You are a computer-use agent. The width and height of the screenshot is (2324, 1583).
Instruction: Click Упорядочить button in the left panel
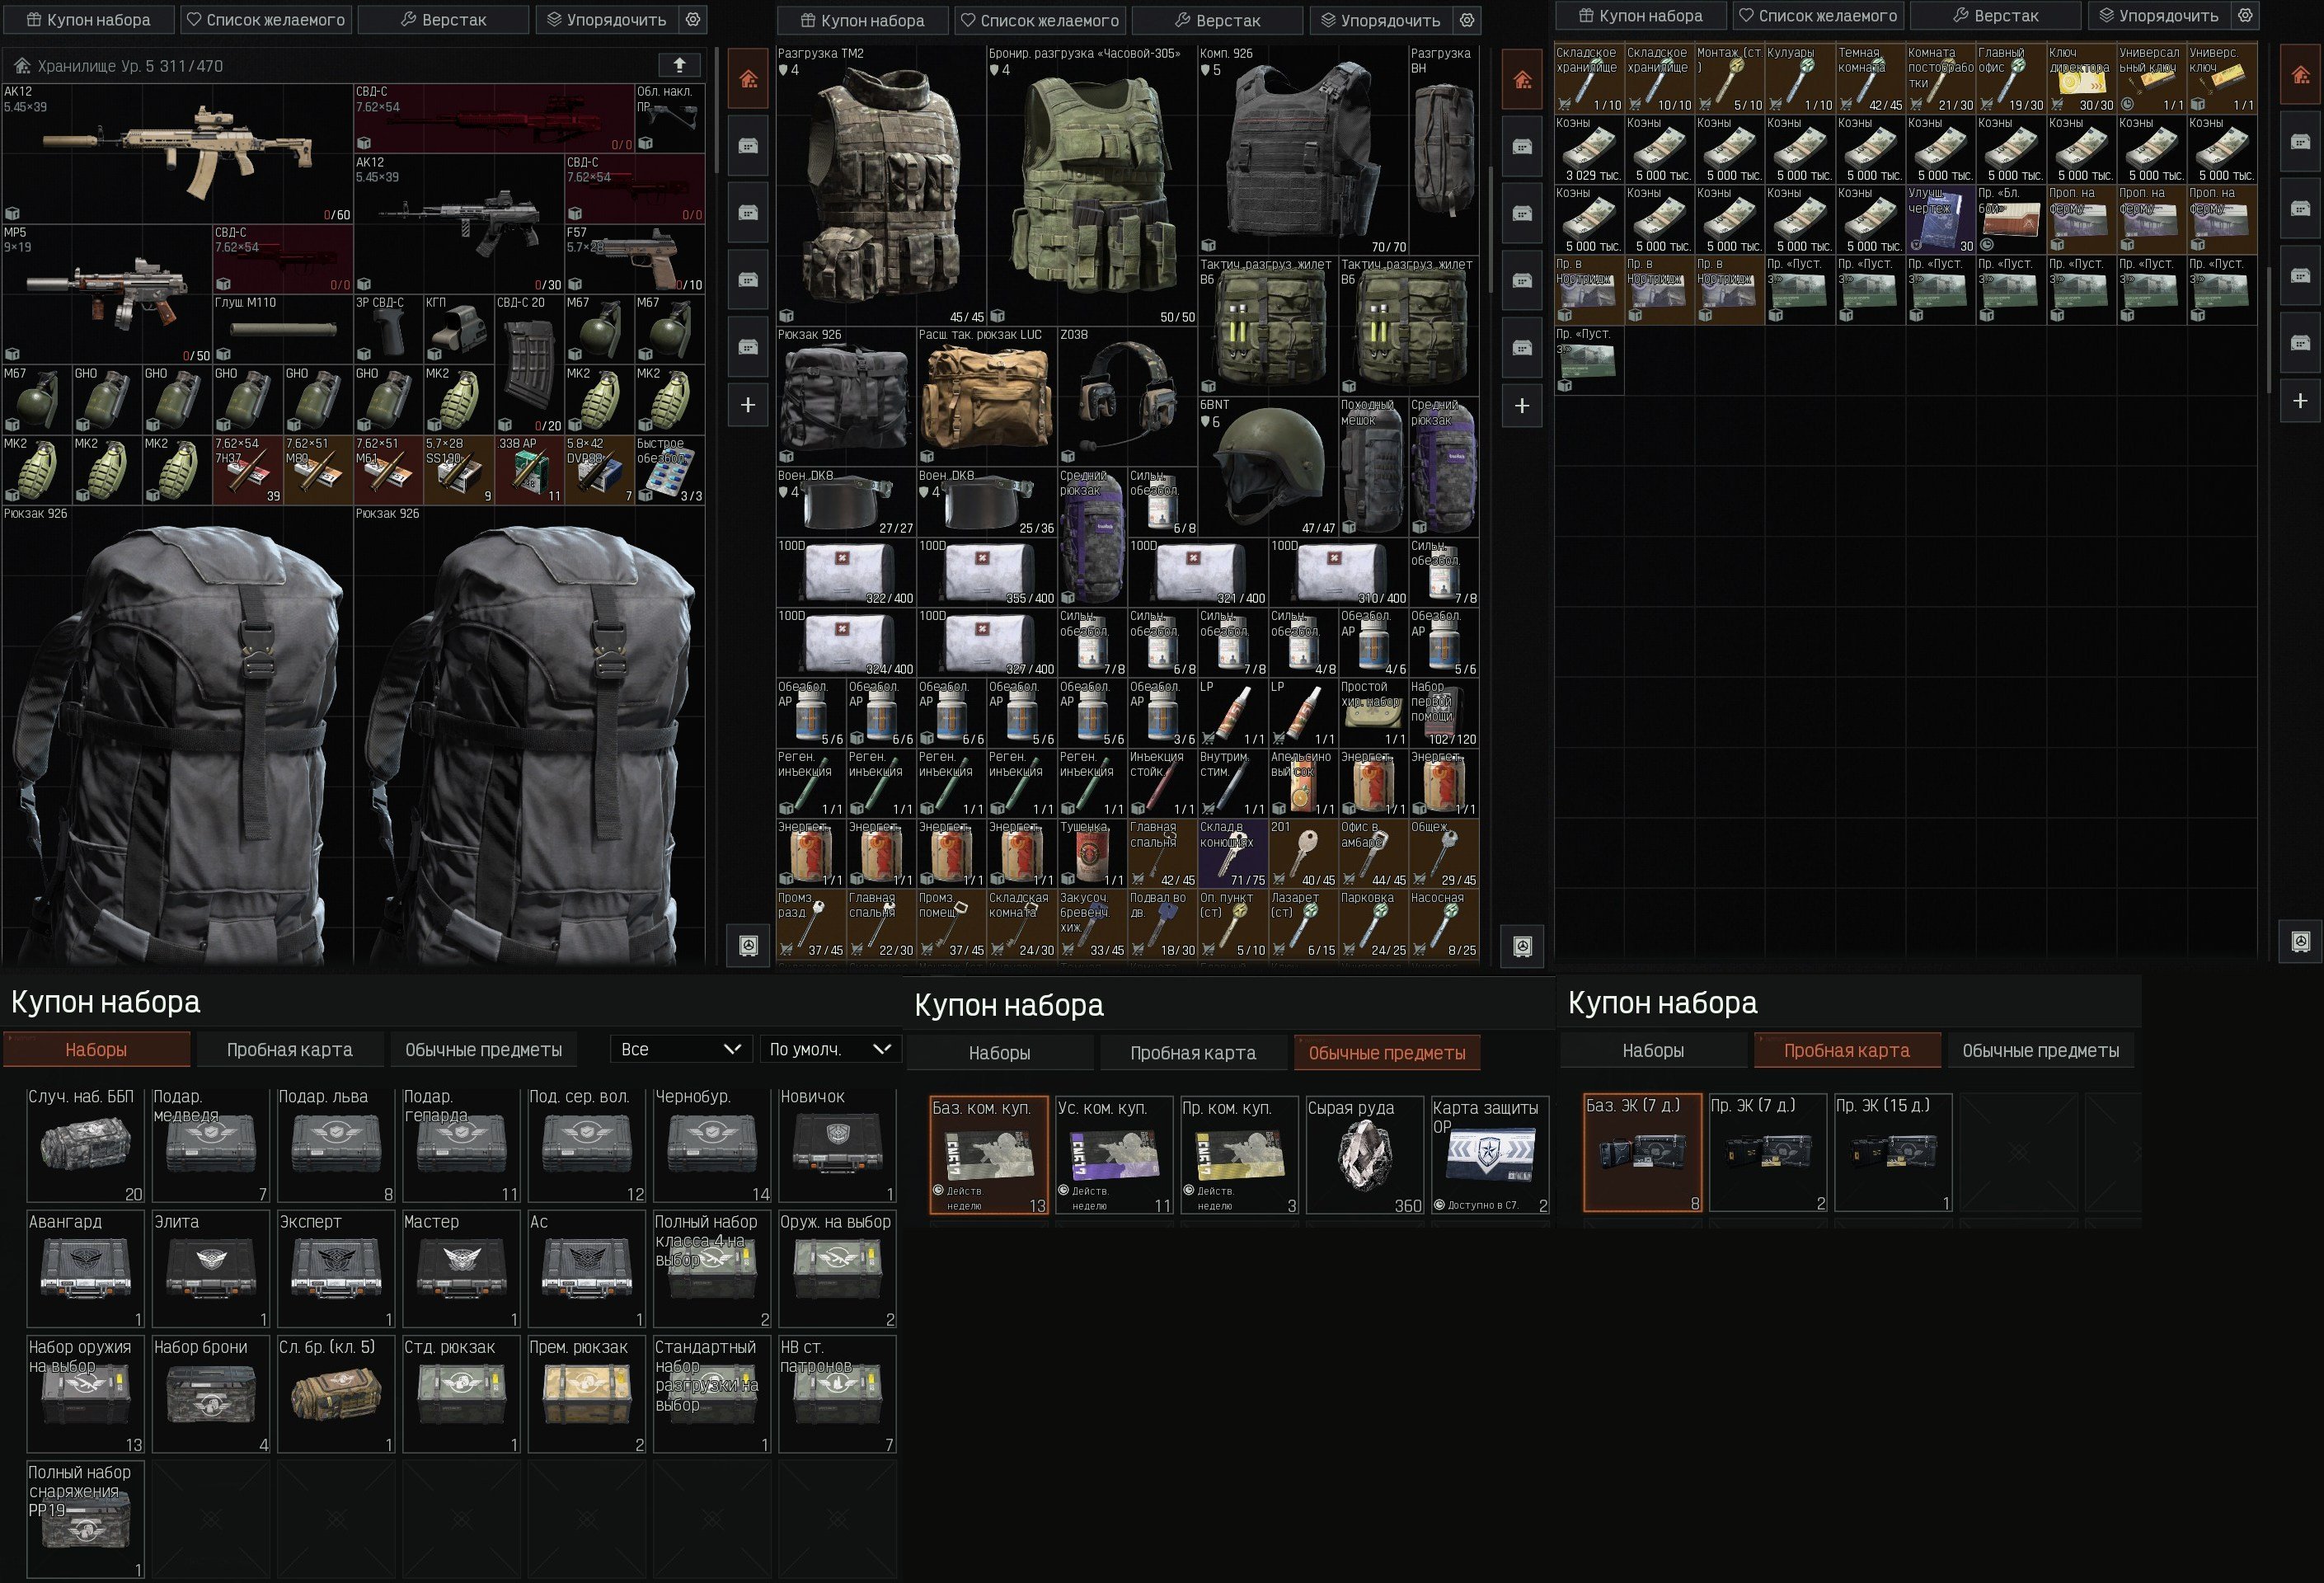(606, 19)
